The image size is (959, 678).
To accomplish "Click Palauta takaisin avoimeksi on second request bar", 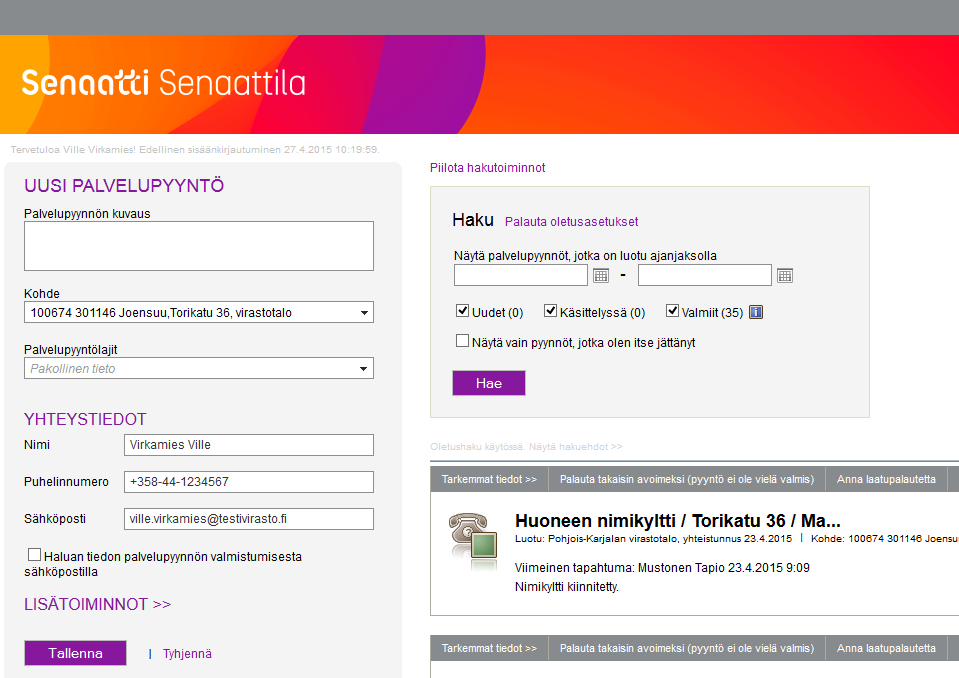I will pos(687,648).
